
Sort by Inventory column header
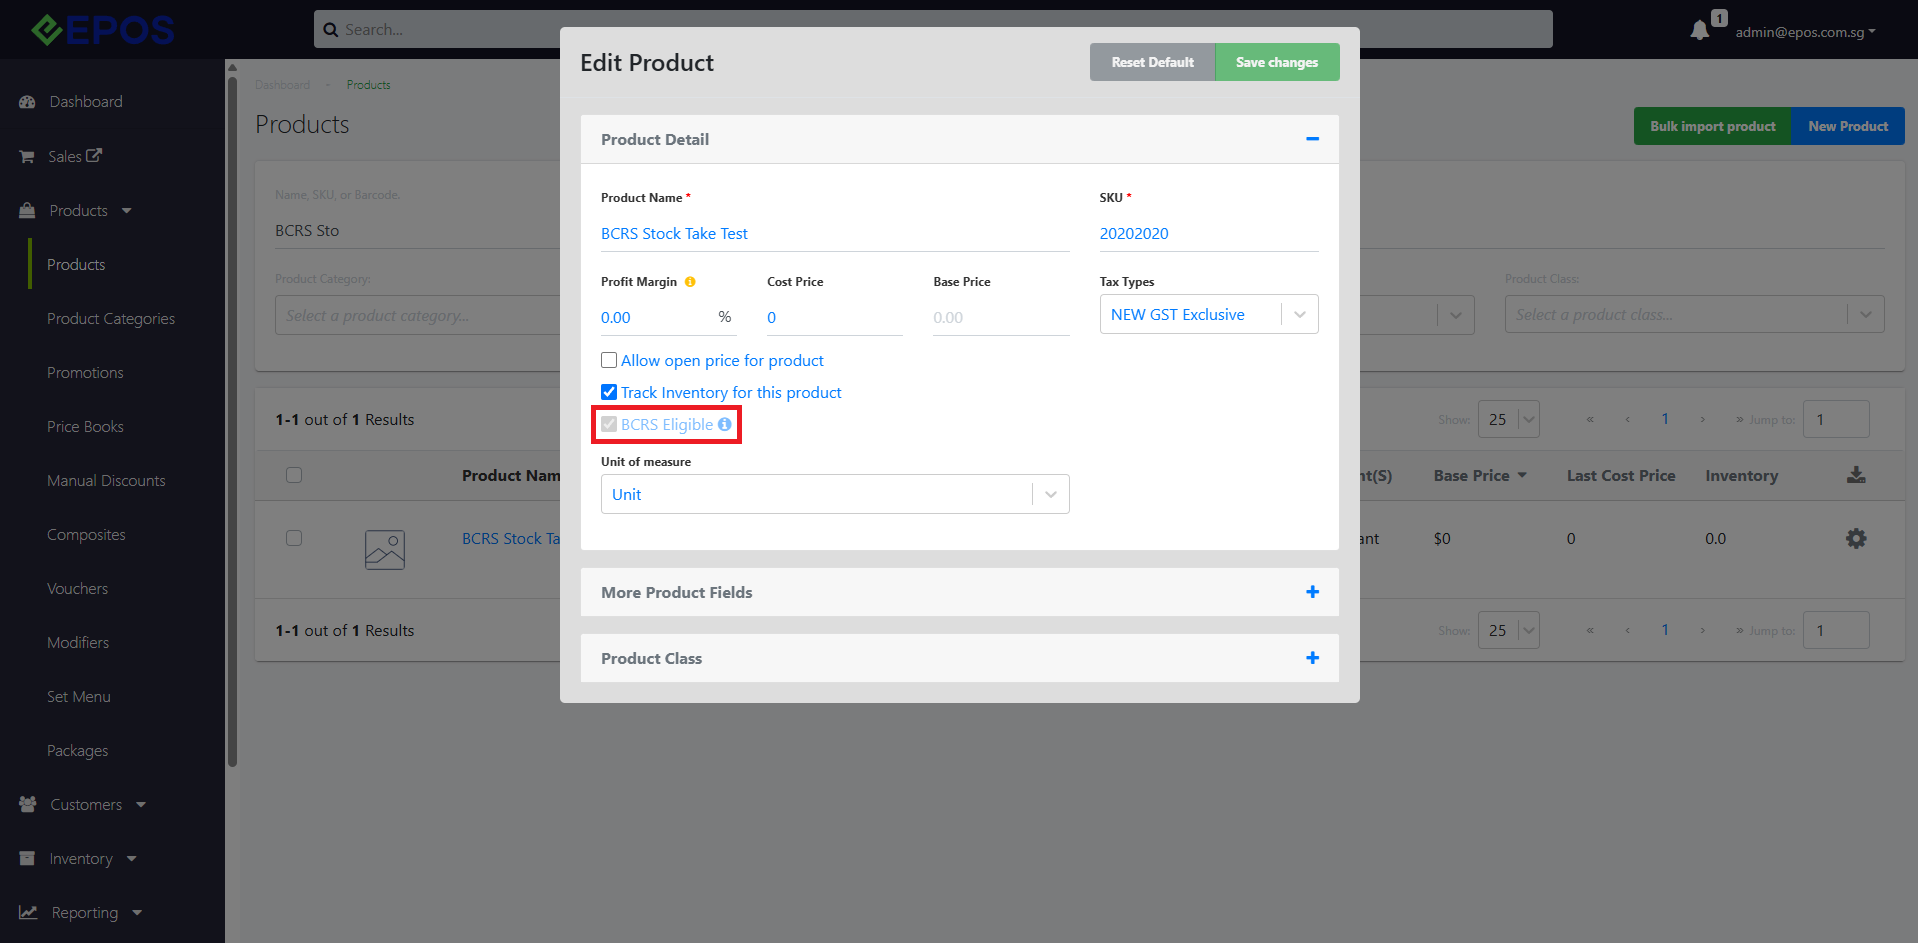click(1741, 476)
